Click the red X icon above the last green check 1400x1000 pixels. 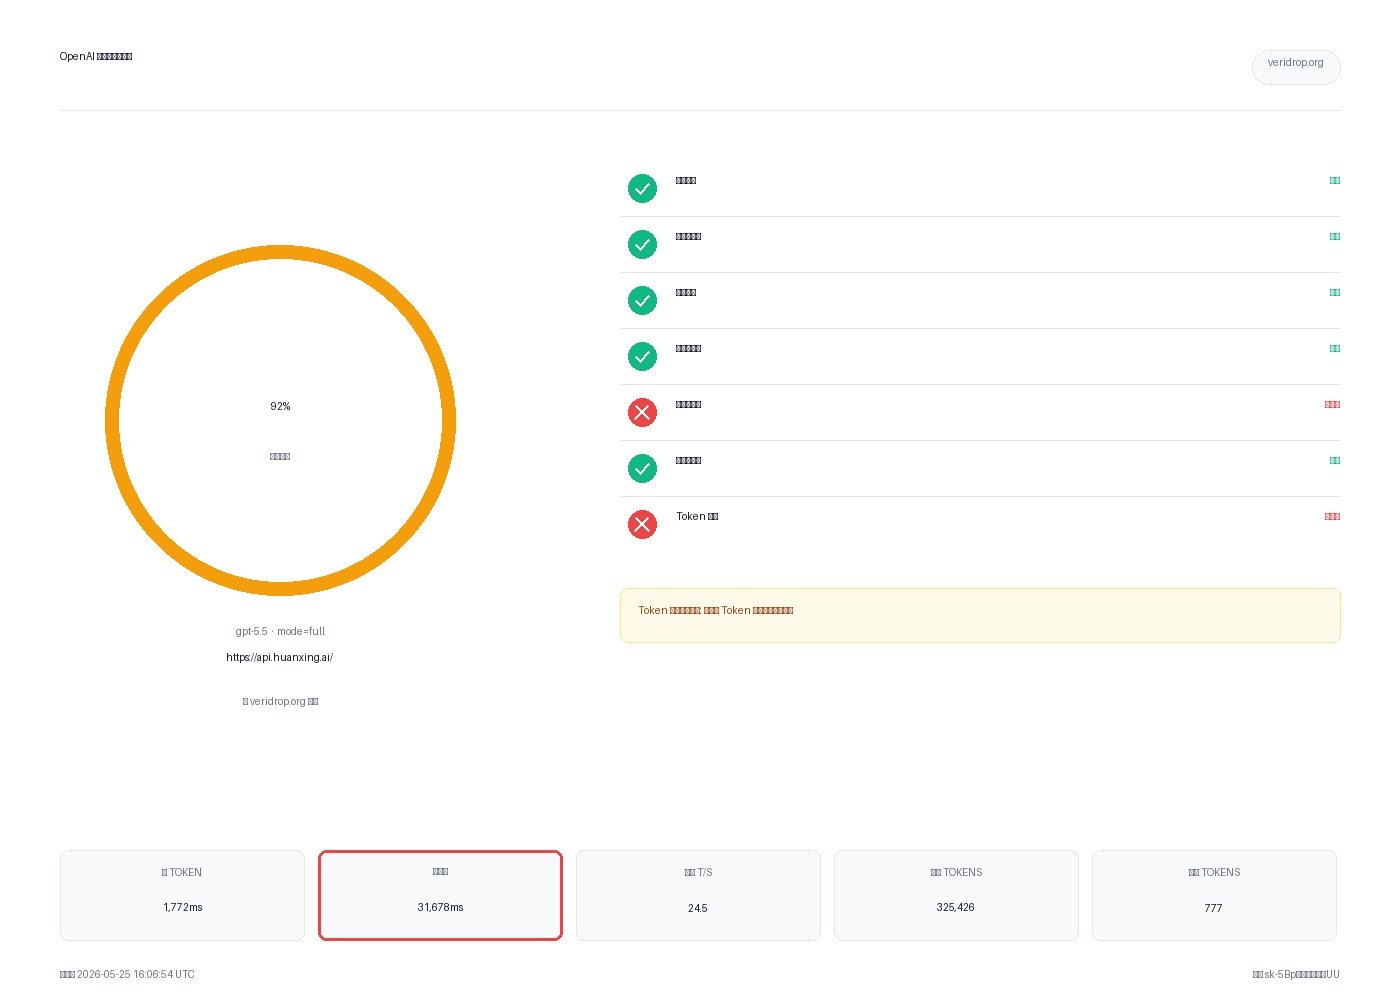(x=642, y=413)
